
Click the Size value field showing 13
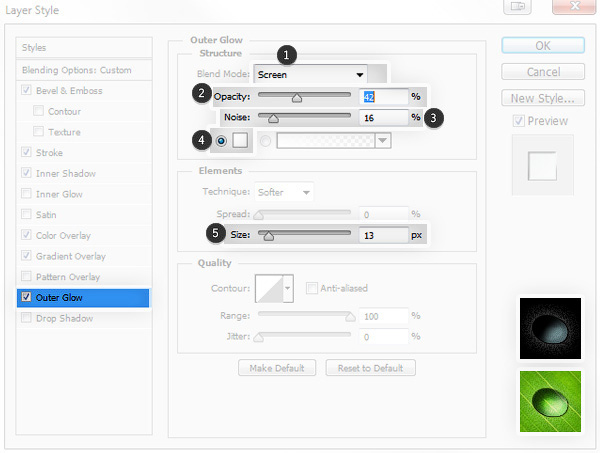click(x=384, y=235)
